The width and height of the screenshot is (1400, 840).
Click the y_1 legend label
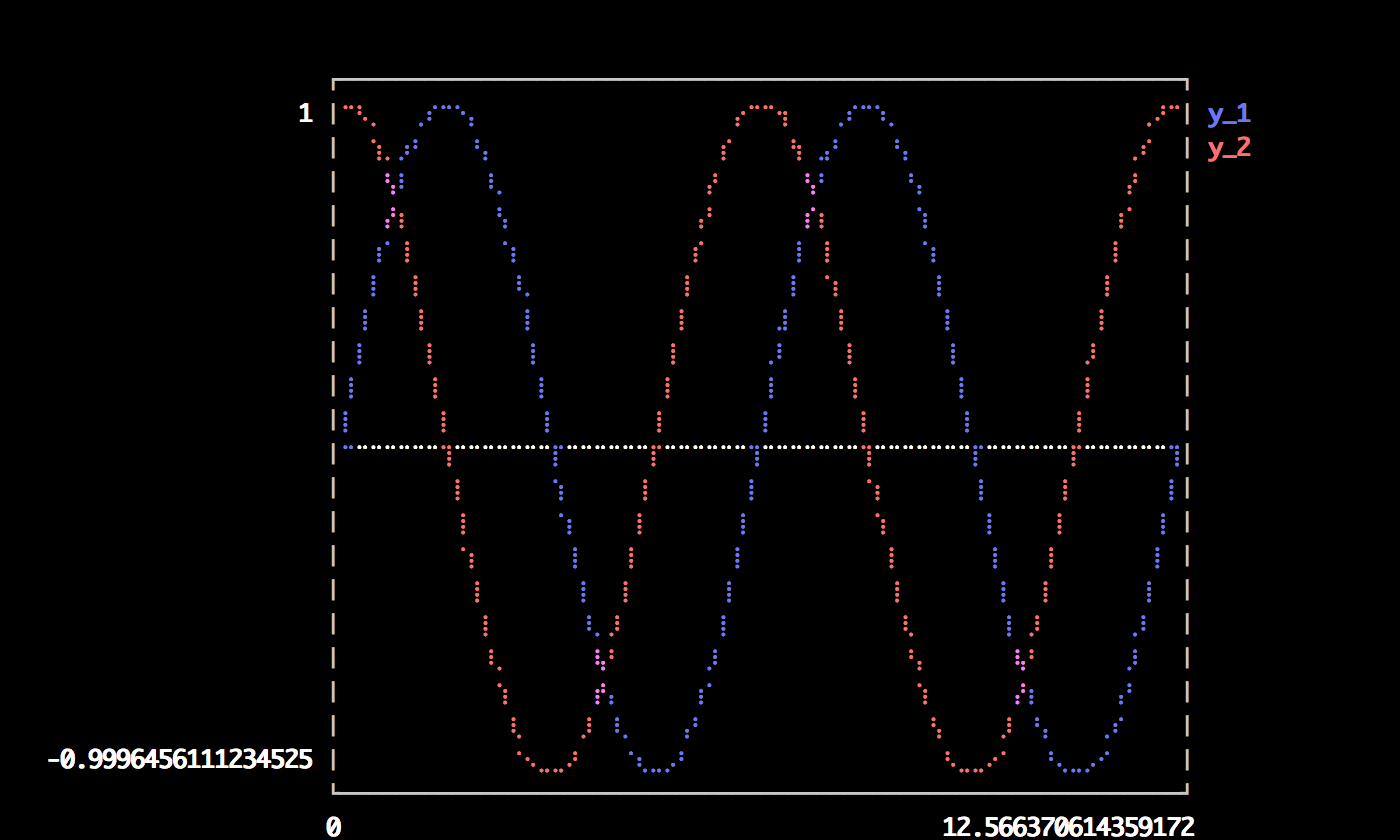coord(1228,114)
